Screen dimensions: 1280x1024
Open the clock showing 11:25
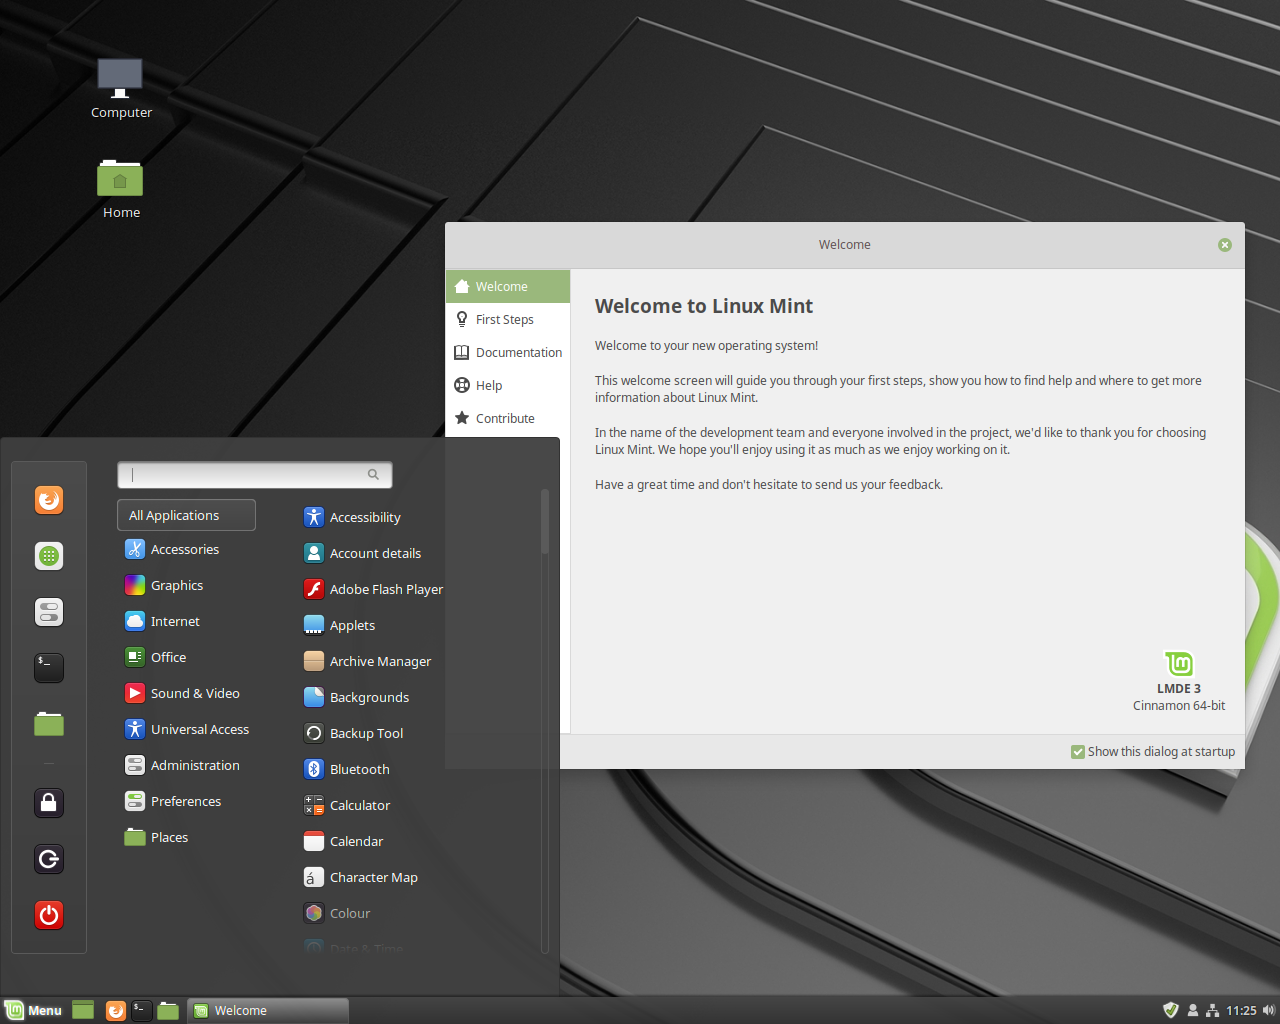click(1241, 1010)
